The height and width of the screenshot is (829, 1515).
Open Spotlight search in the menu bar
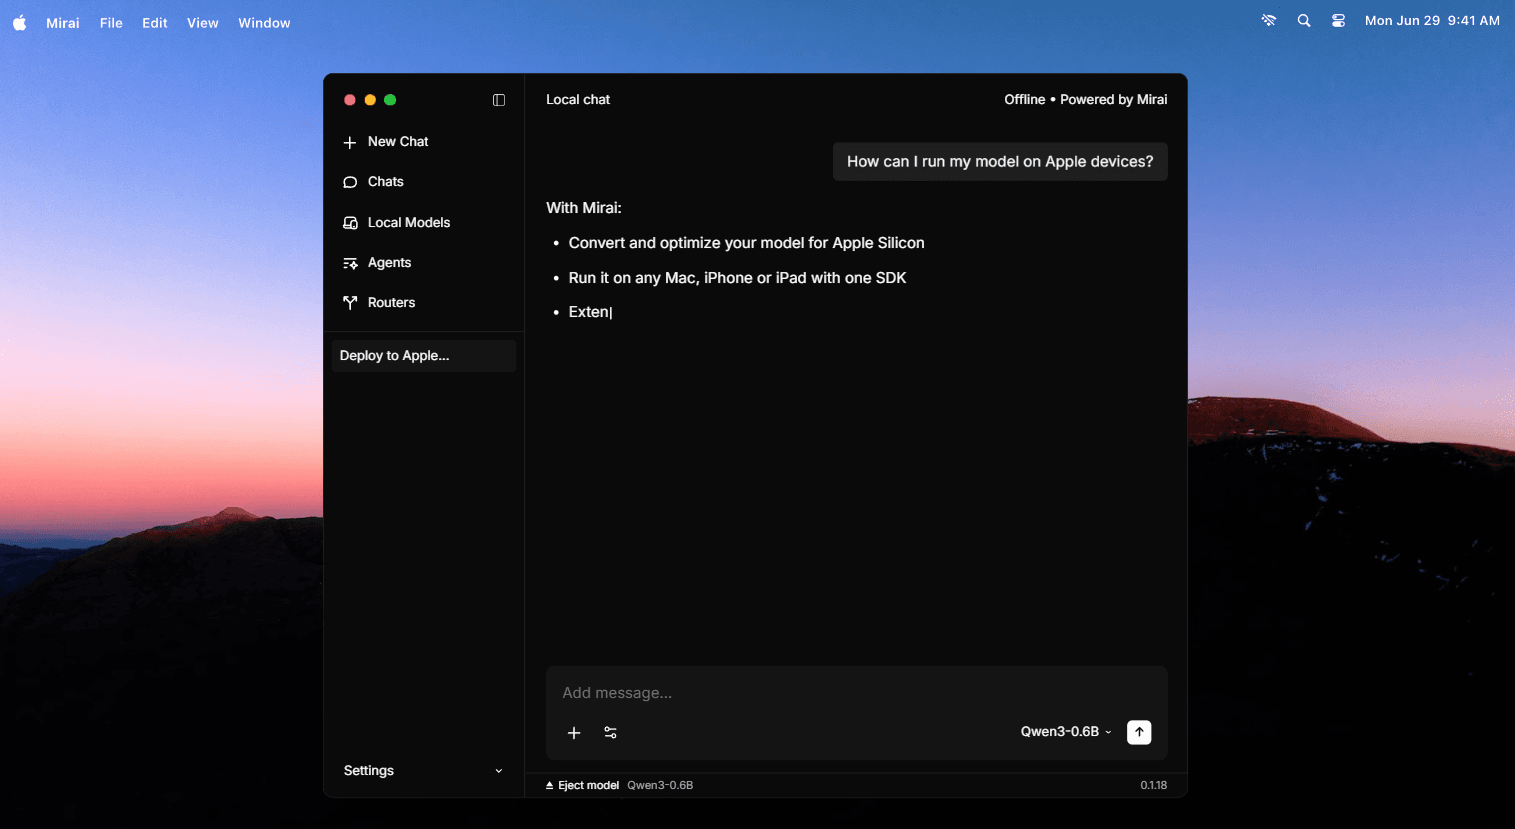click(x=1304, y=21)
